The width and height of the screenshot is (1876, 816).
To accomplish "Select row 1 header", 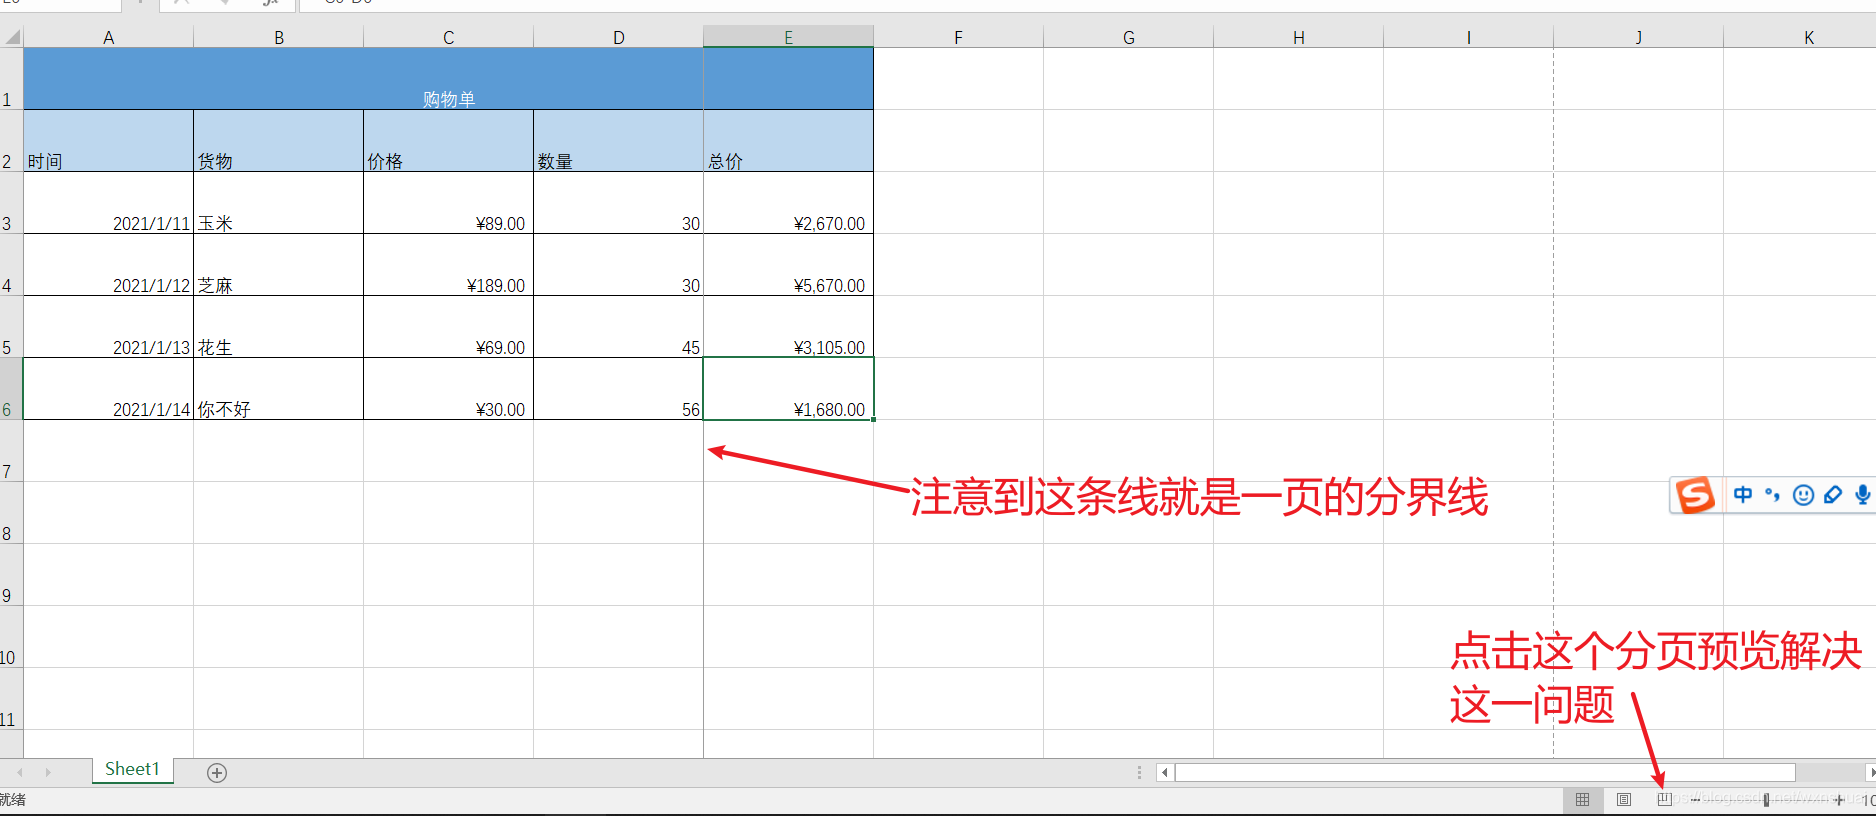I will click(11, 79).
